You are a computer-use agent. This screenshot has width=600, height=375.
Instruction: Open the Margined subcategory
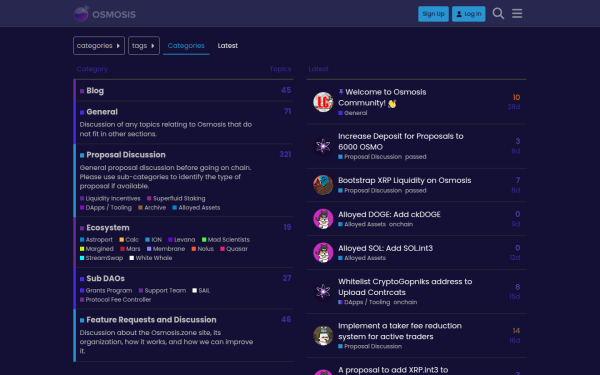(96, 249)
